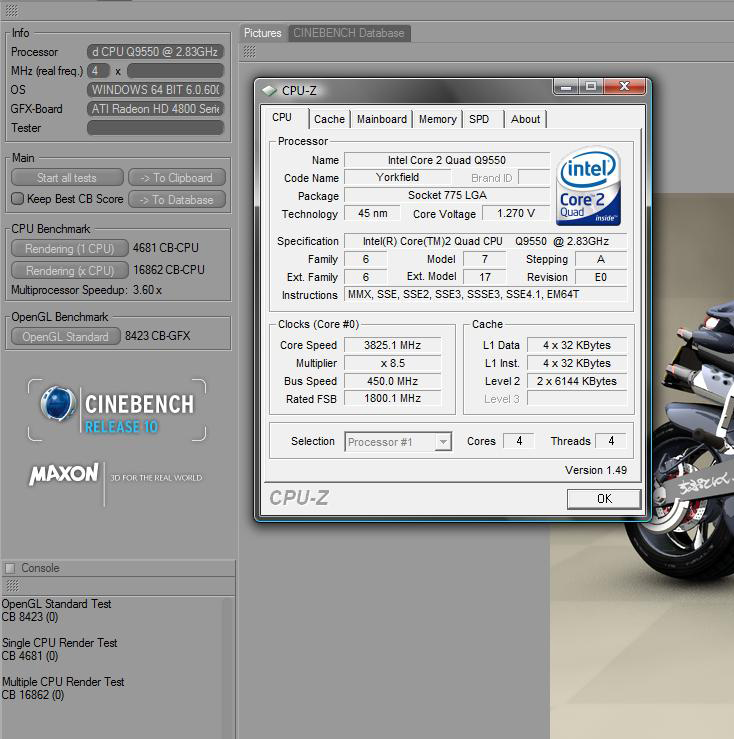This screenshot has width=734, height=739.
Task: Toggle the Console checkbox
Action: [x=10, y=568]
